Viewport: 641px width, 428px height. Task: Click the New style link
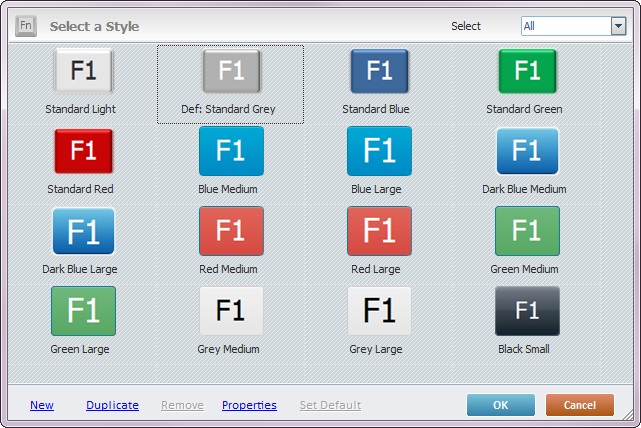click(42, 405)
